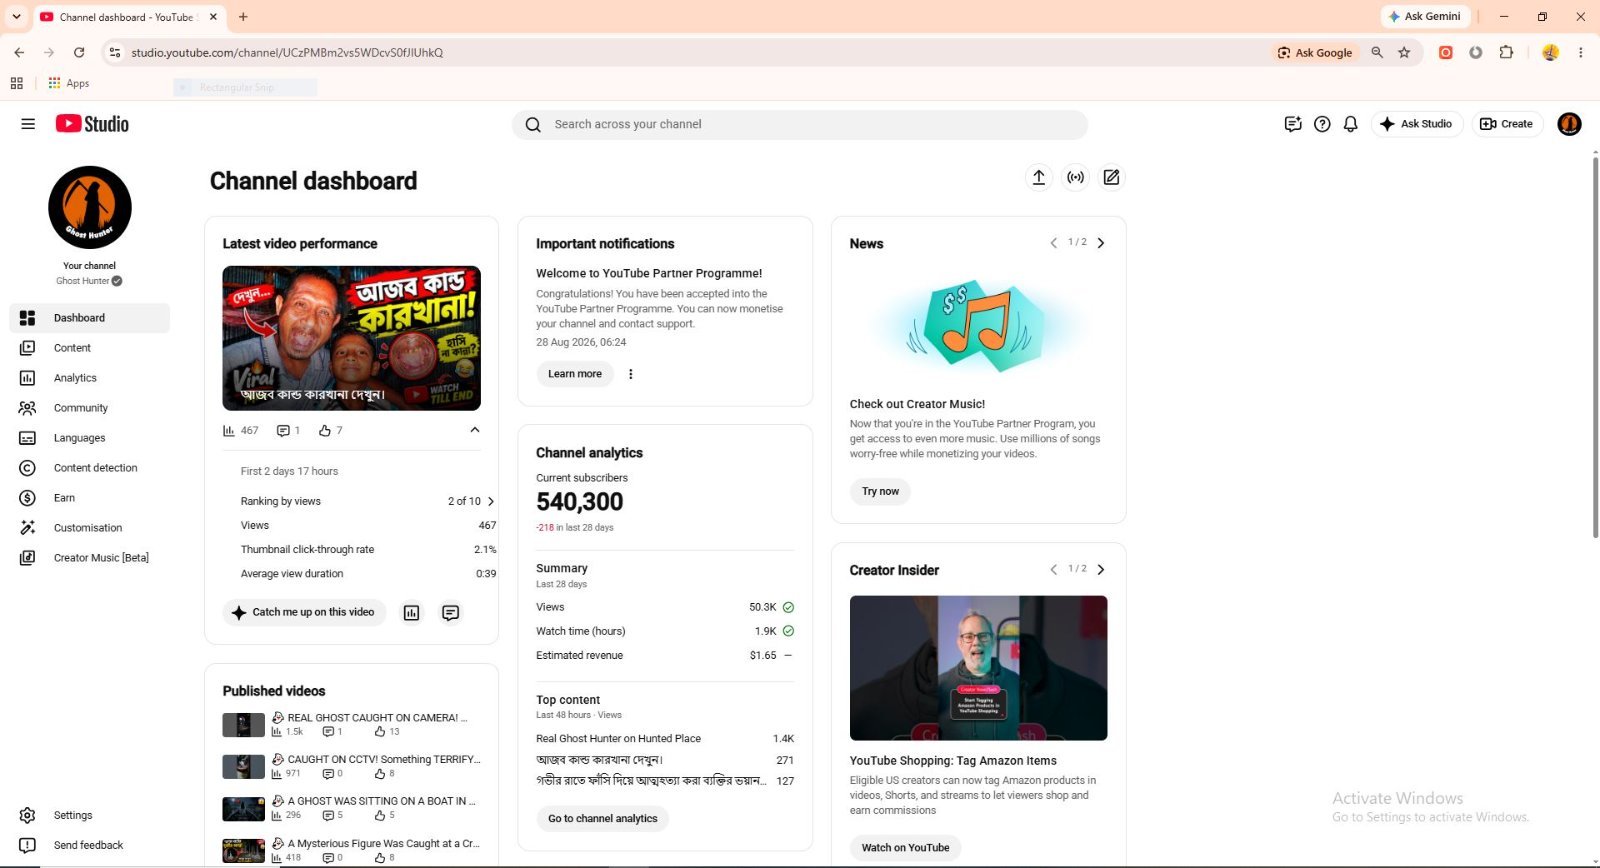Open REAL GHOST CAUGHT ON CAMERA video
Screen dimensions: 1600x868
[x=377, y=718]
